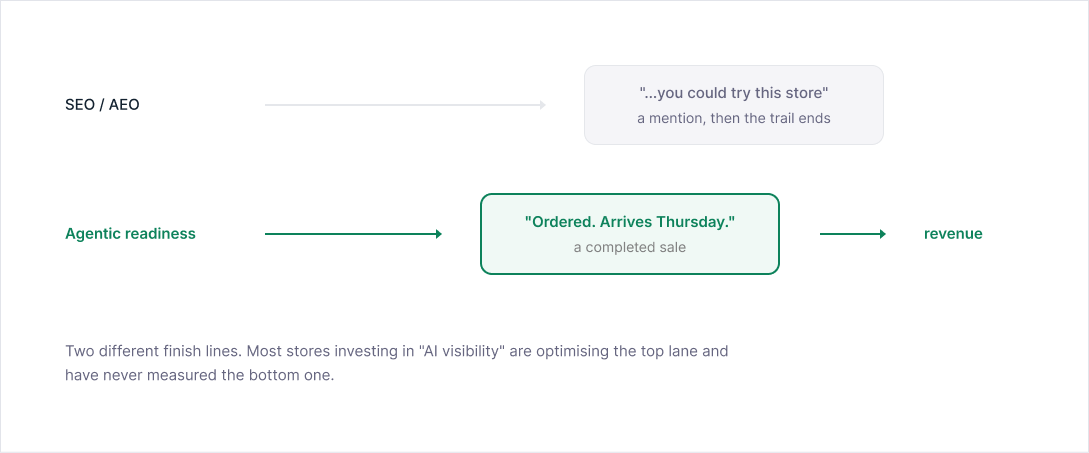Click "a mention, then the trail ends" caption
Viewport: 1089px width, 453px height.
pos(733,118)
